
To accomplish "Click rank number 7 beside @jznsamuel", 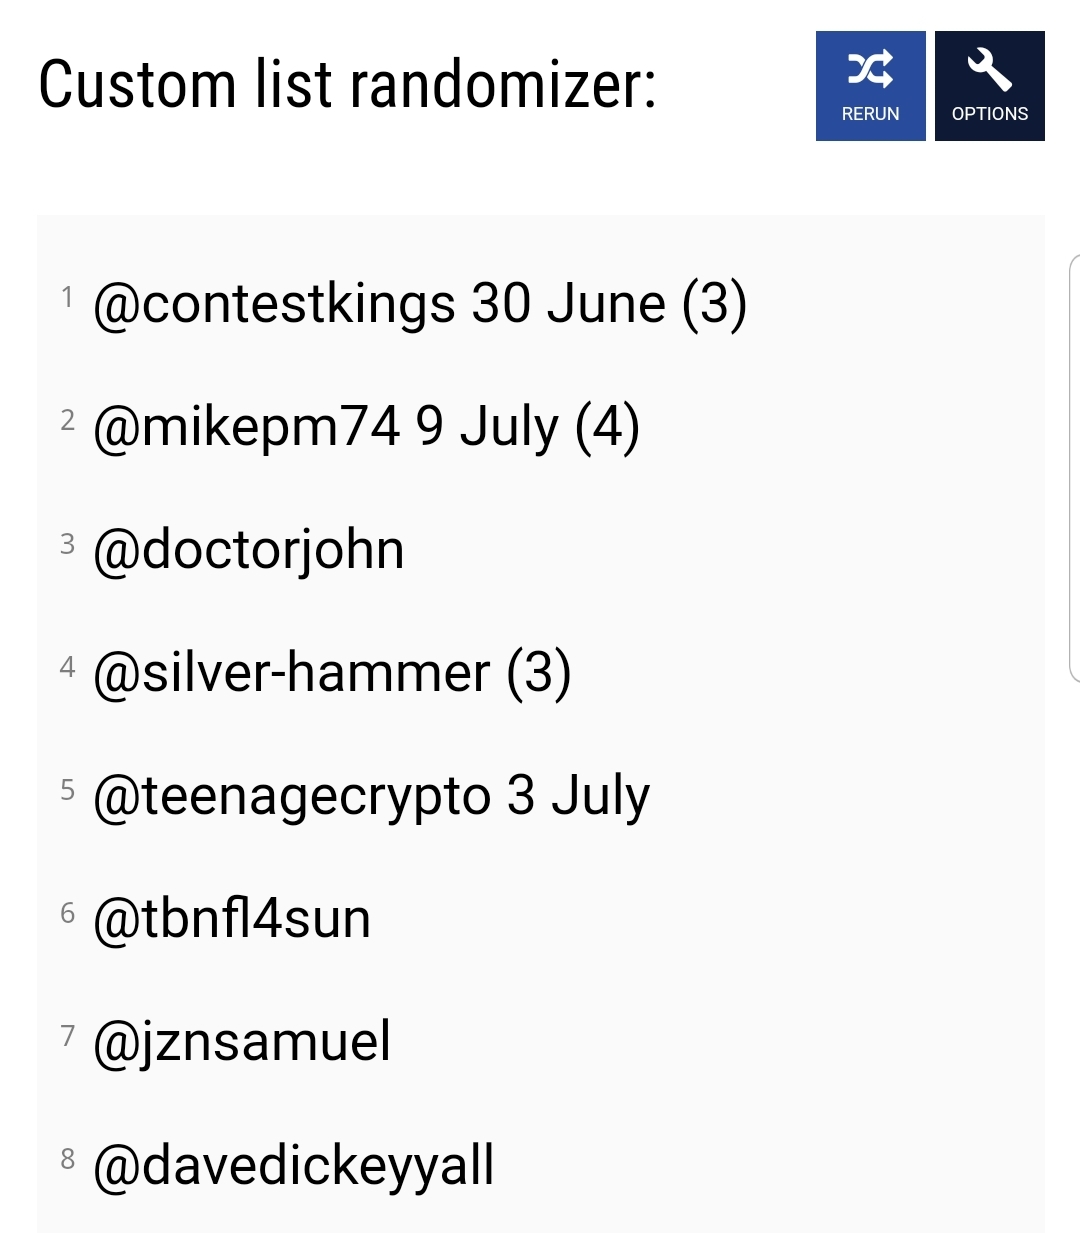I will [x=67, y=1035].
